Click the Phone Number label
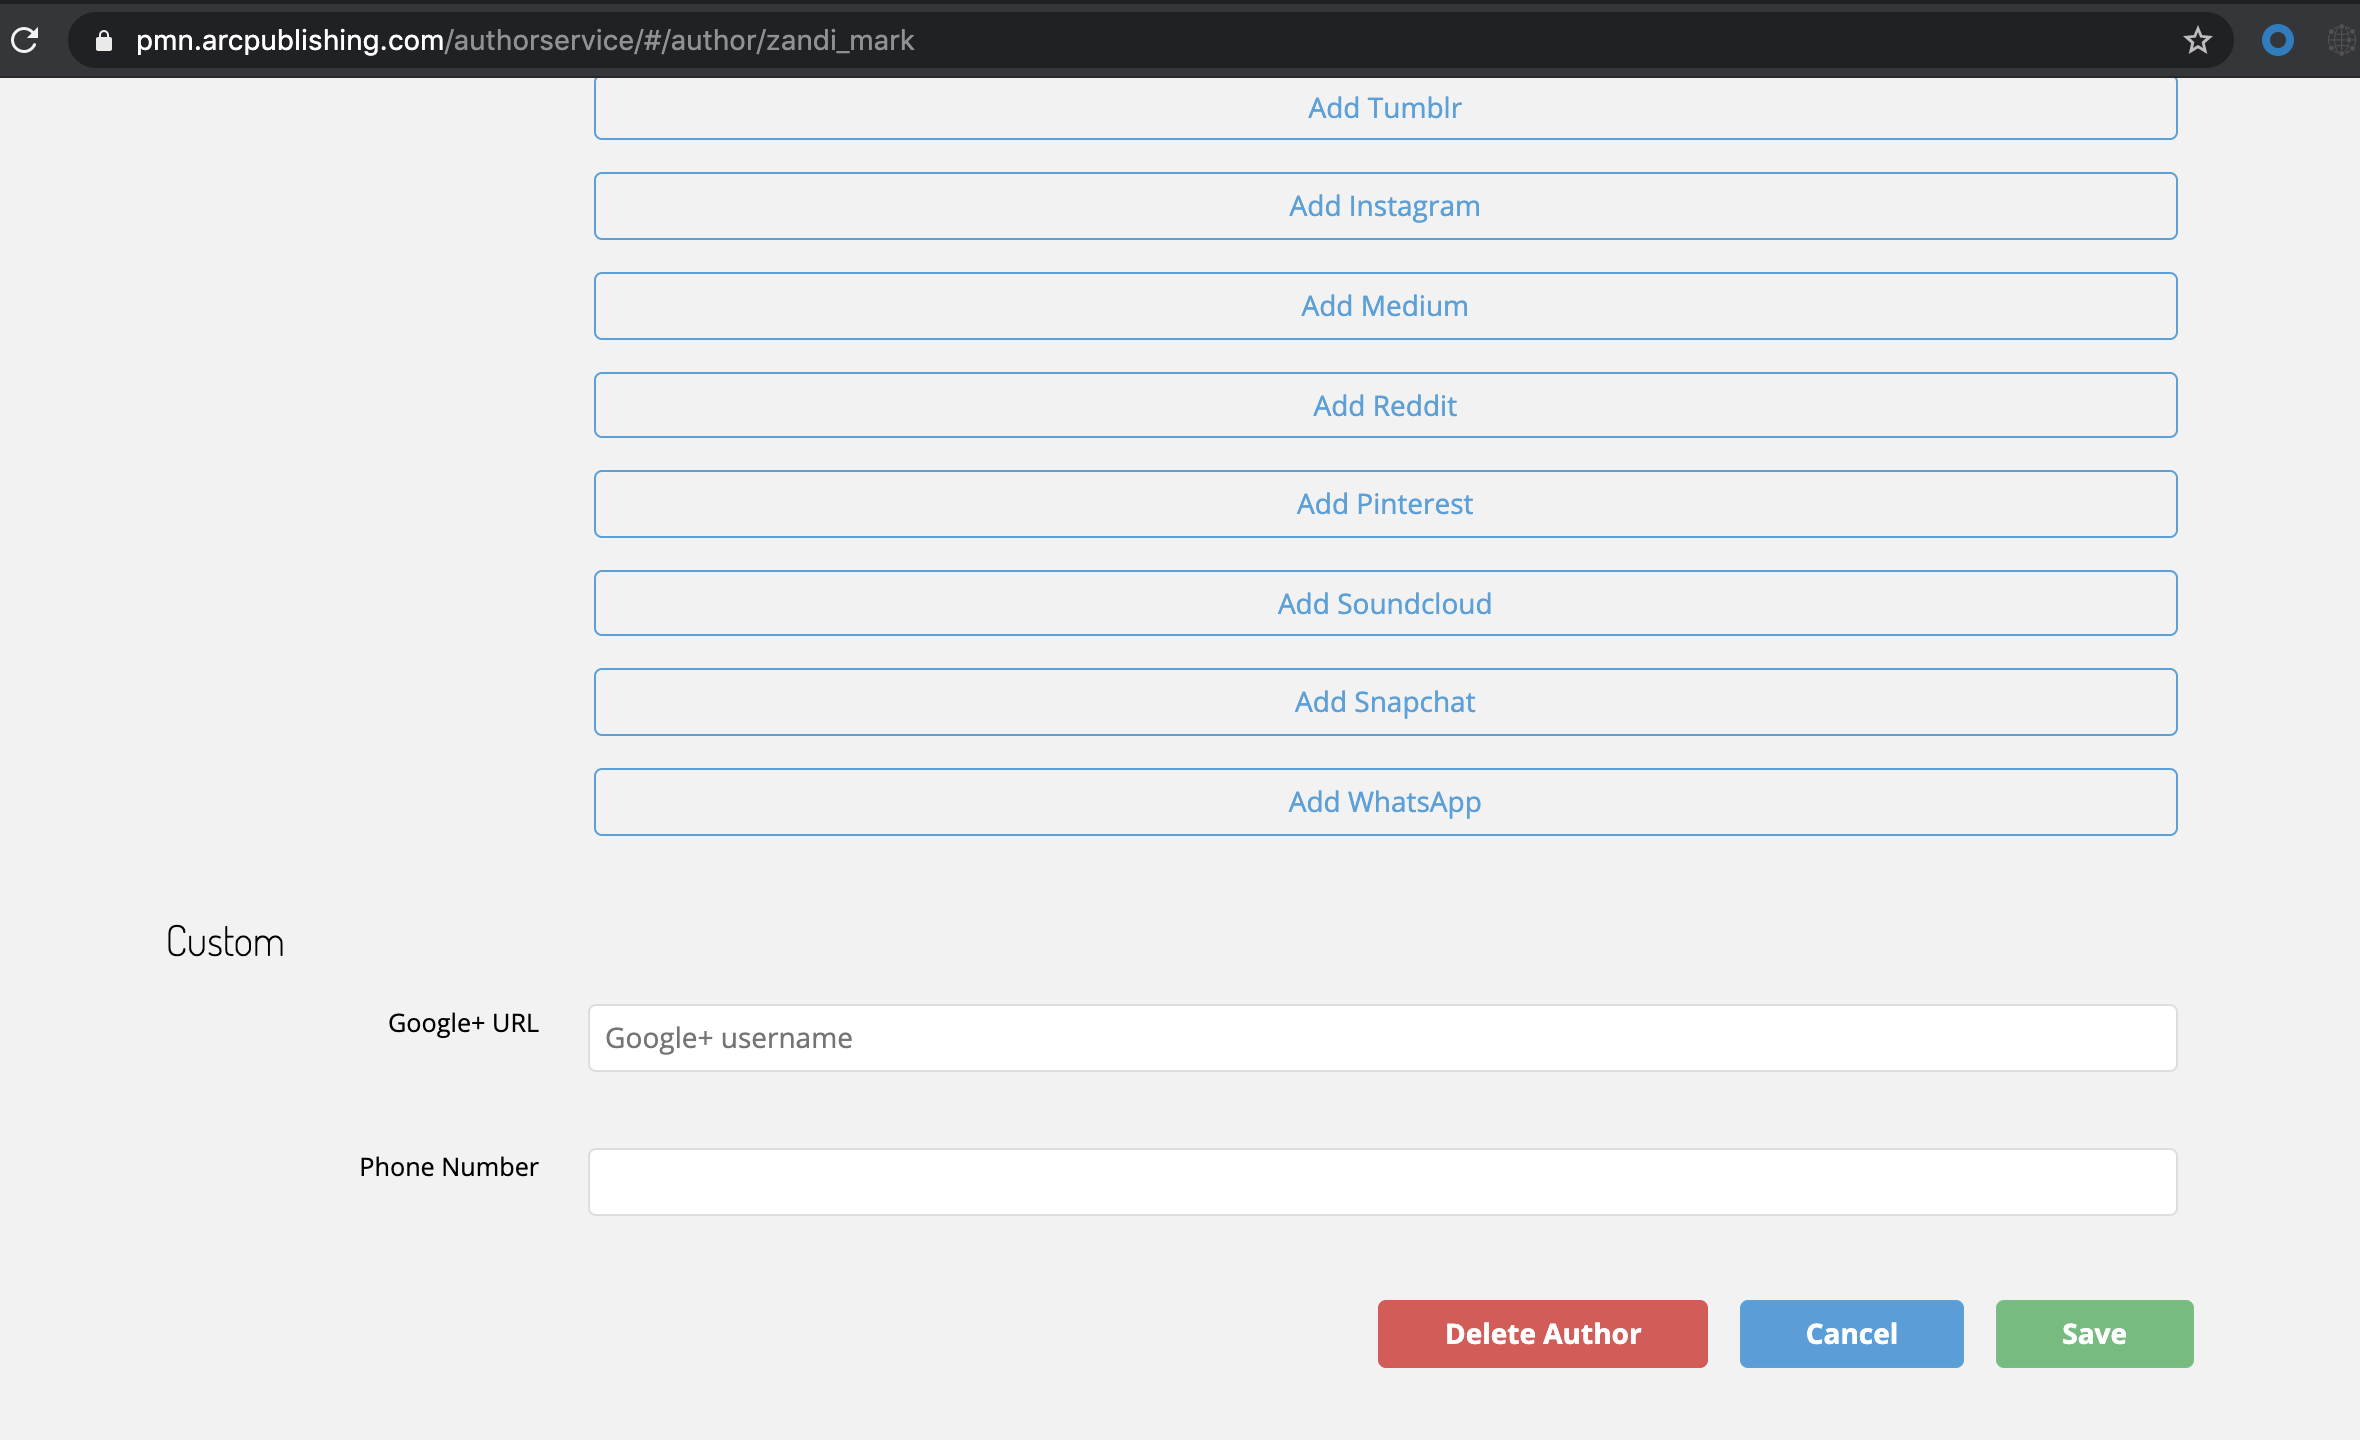2360x1440 pixels. click(449, 1167)
